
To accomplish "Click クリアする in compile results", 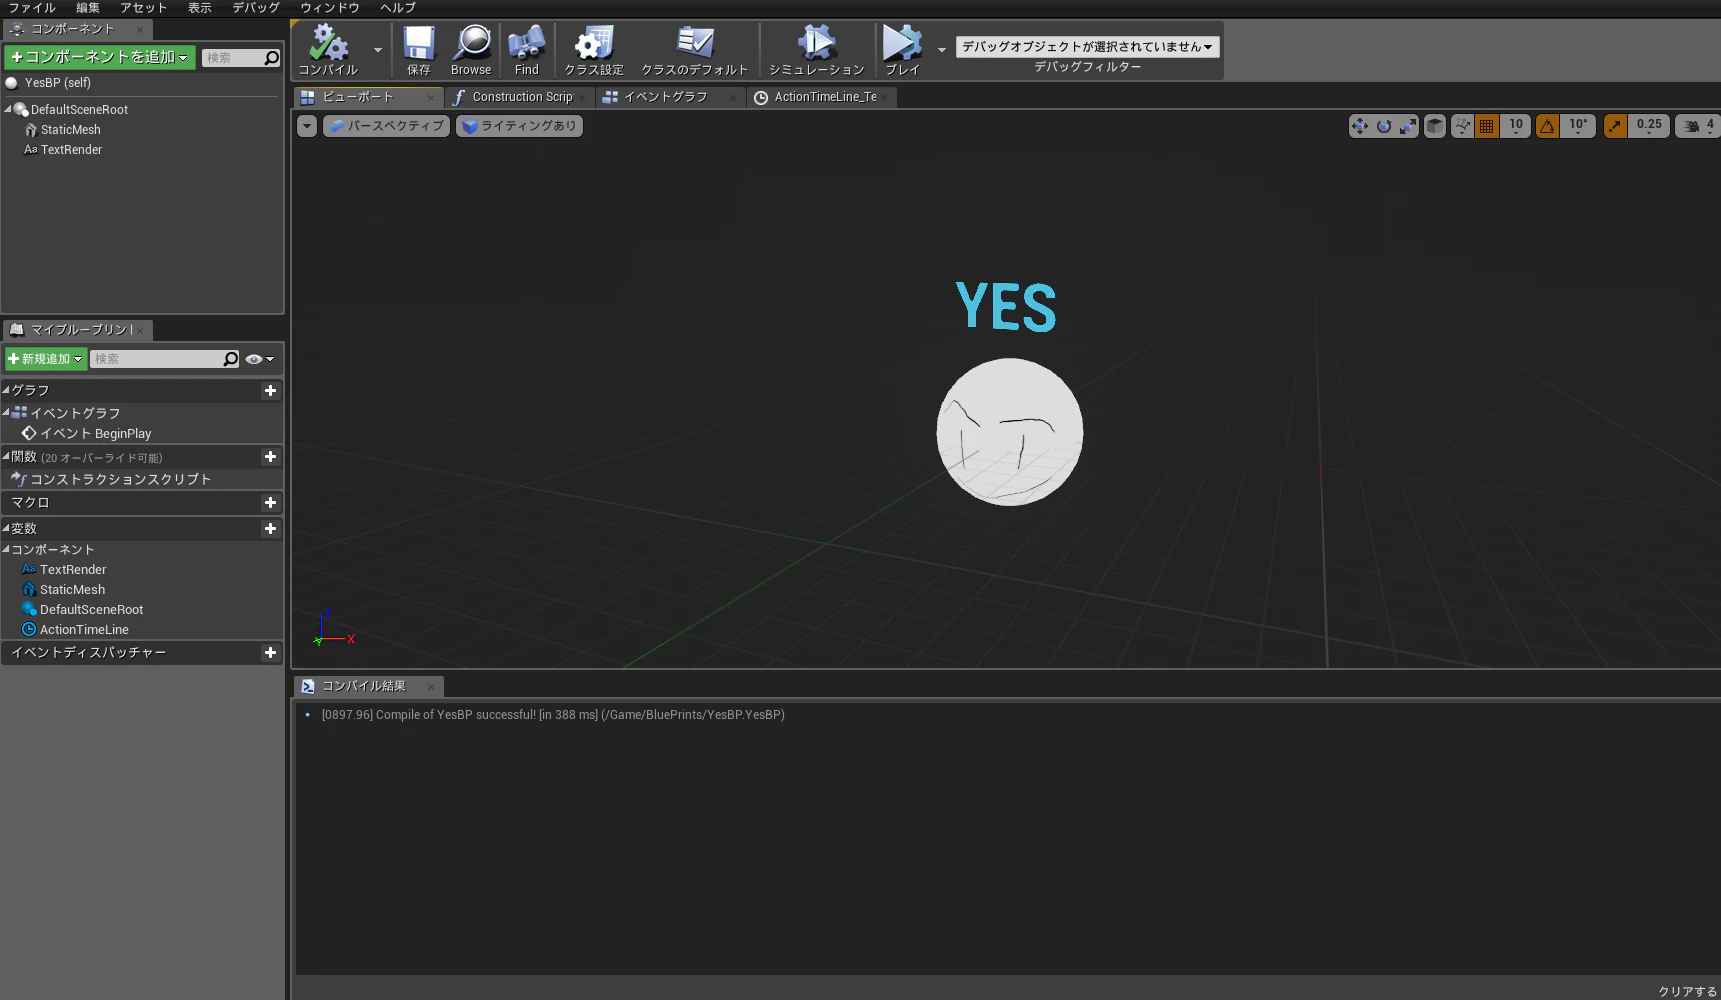I will pos(1688,991).
